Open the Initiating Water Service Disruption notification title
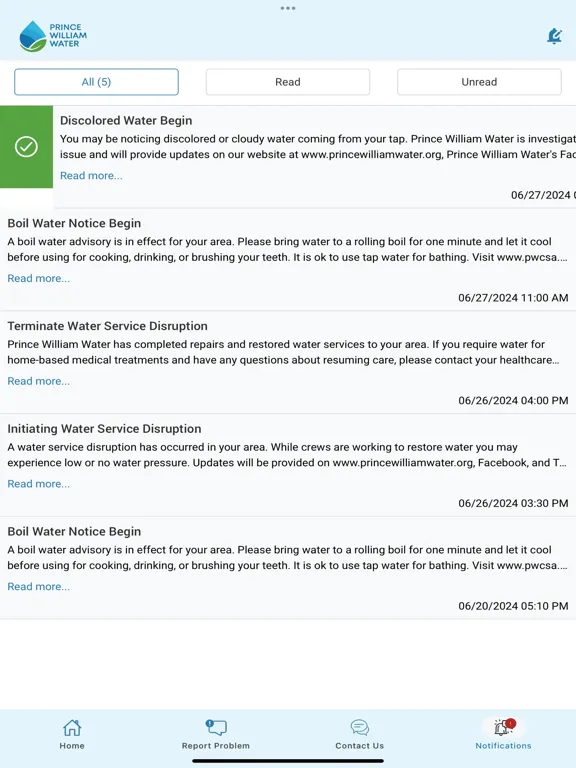The image size is (576, 768). pyautogui.click(x=104, y=429)
